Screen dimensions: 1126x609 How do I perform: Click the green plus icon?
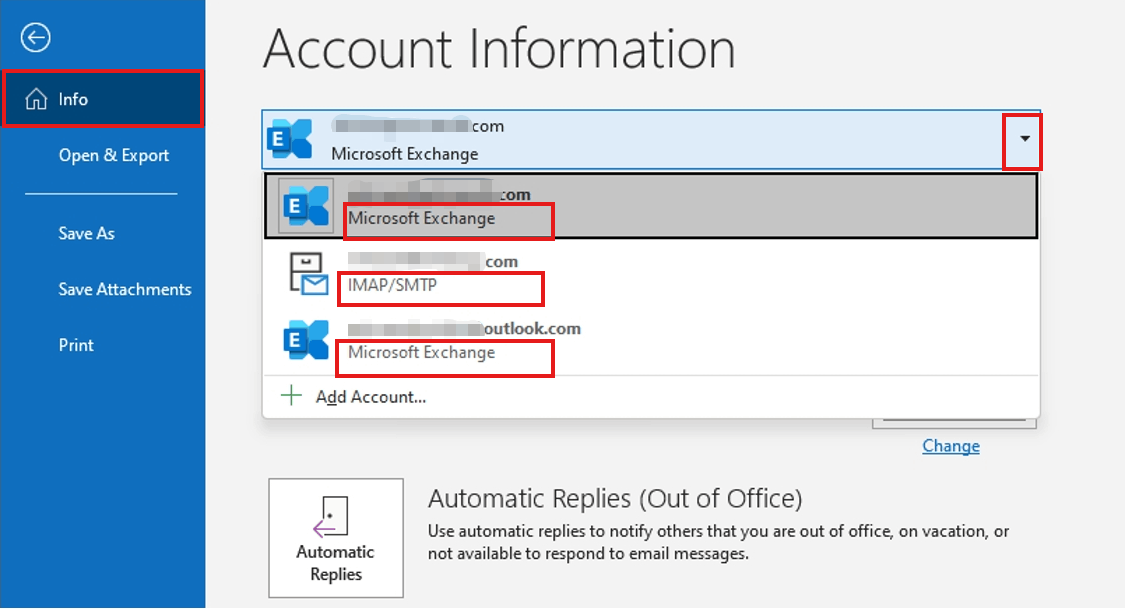291,395
